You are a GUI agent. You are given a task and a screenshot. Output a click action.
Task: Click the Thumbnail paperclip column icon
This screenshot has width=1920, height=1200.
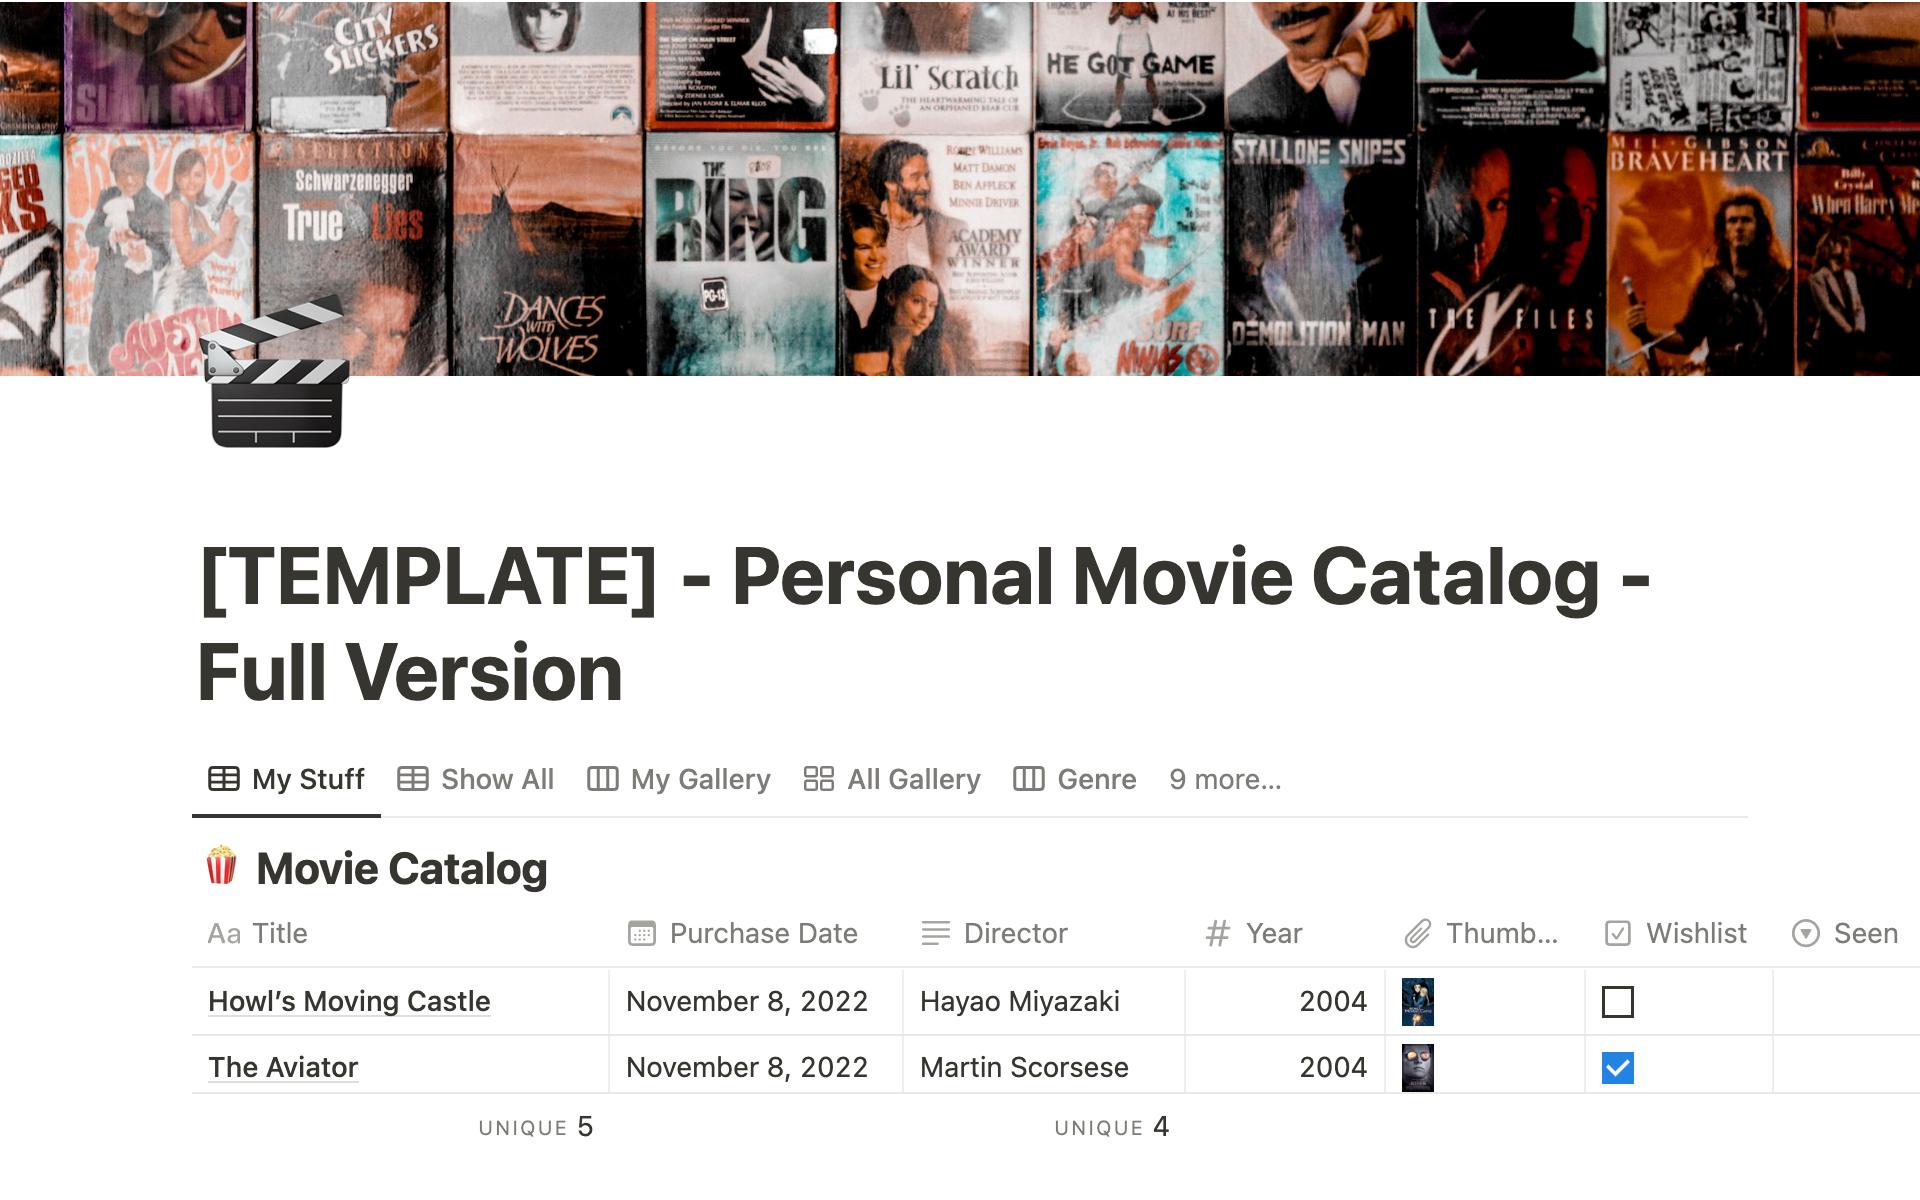coord(1417,933)
